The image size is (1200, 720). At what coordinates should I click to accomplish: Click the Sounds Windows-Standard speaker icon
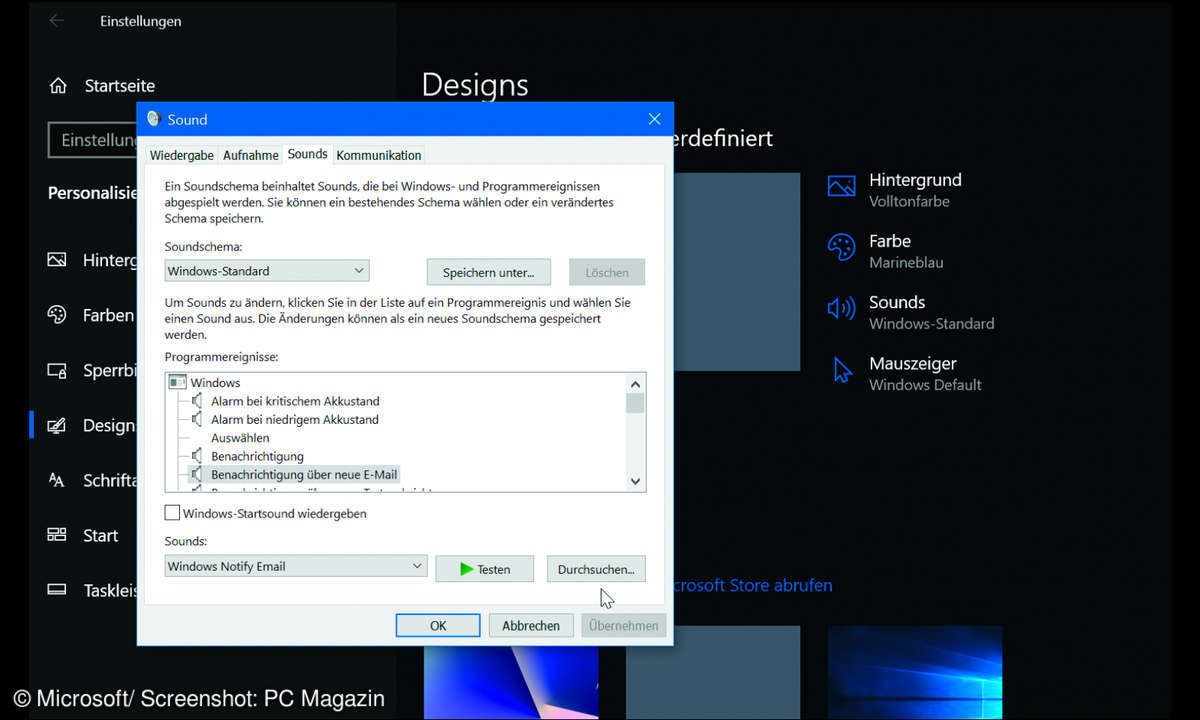point(842,308)
